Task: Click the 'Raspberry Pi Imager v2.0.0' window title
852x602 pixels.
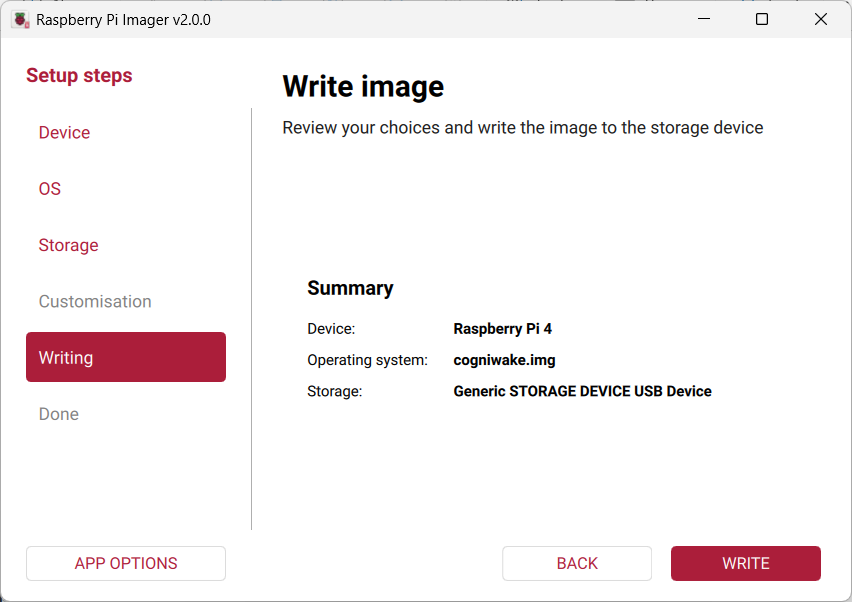Action: 123,20
